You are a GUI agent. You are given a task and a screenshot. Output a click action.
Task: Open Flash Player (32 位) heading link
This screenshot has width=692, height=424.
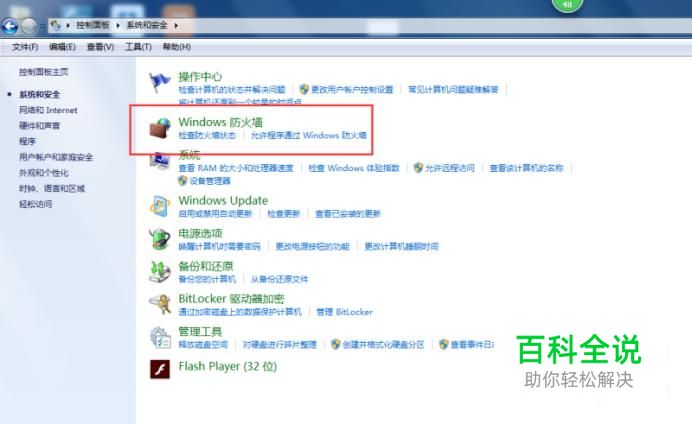[227, 367]
